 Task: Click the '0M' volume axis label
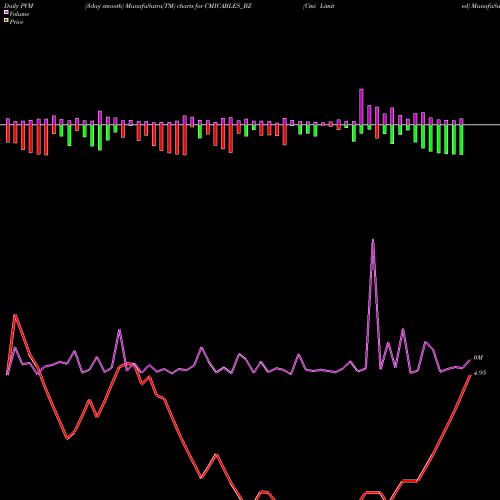478,358
